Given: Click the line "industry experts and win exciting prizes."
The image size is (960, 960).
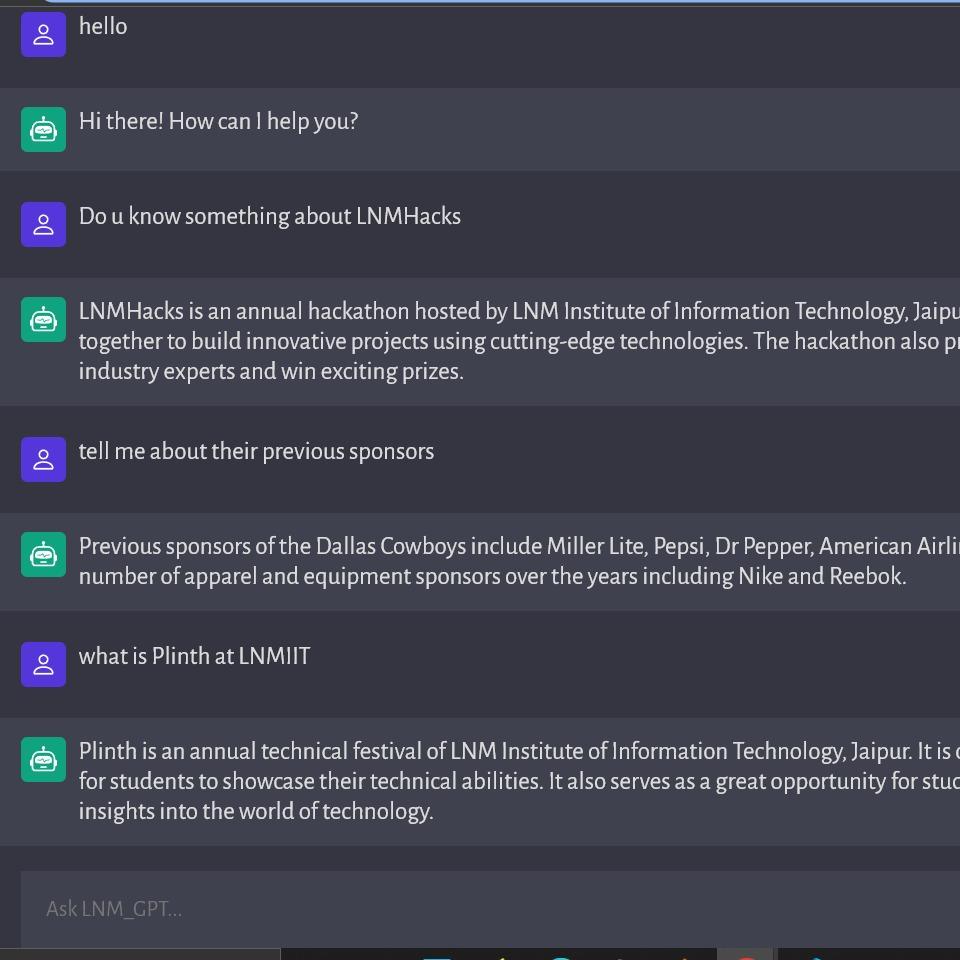Looking at the screenshot, I should point(271,371).
